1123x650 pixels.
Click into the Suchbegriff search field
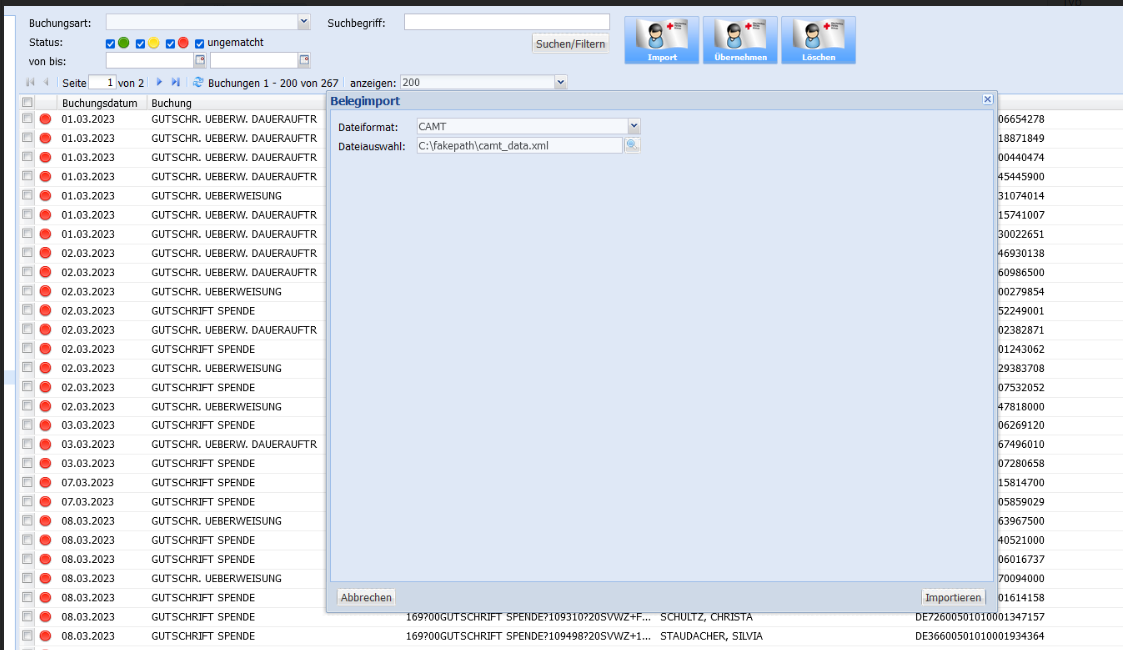point(506,22)
